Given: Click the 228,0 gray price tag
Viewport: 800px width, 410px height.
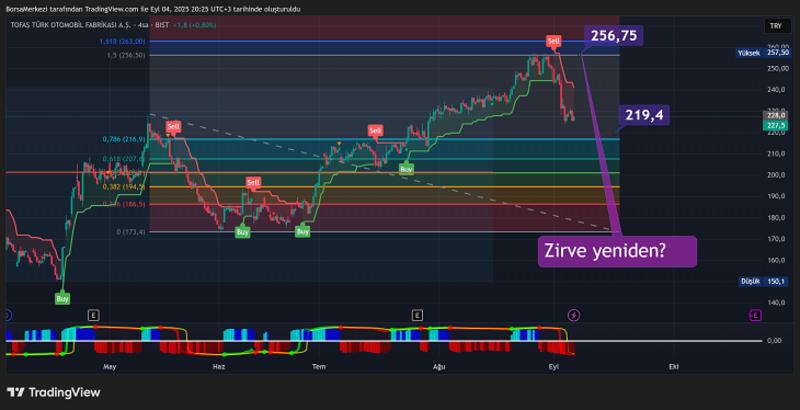Looking at the screenshot, I should [x=776, y=116].
